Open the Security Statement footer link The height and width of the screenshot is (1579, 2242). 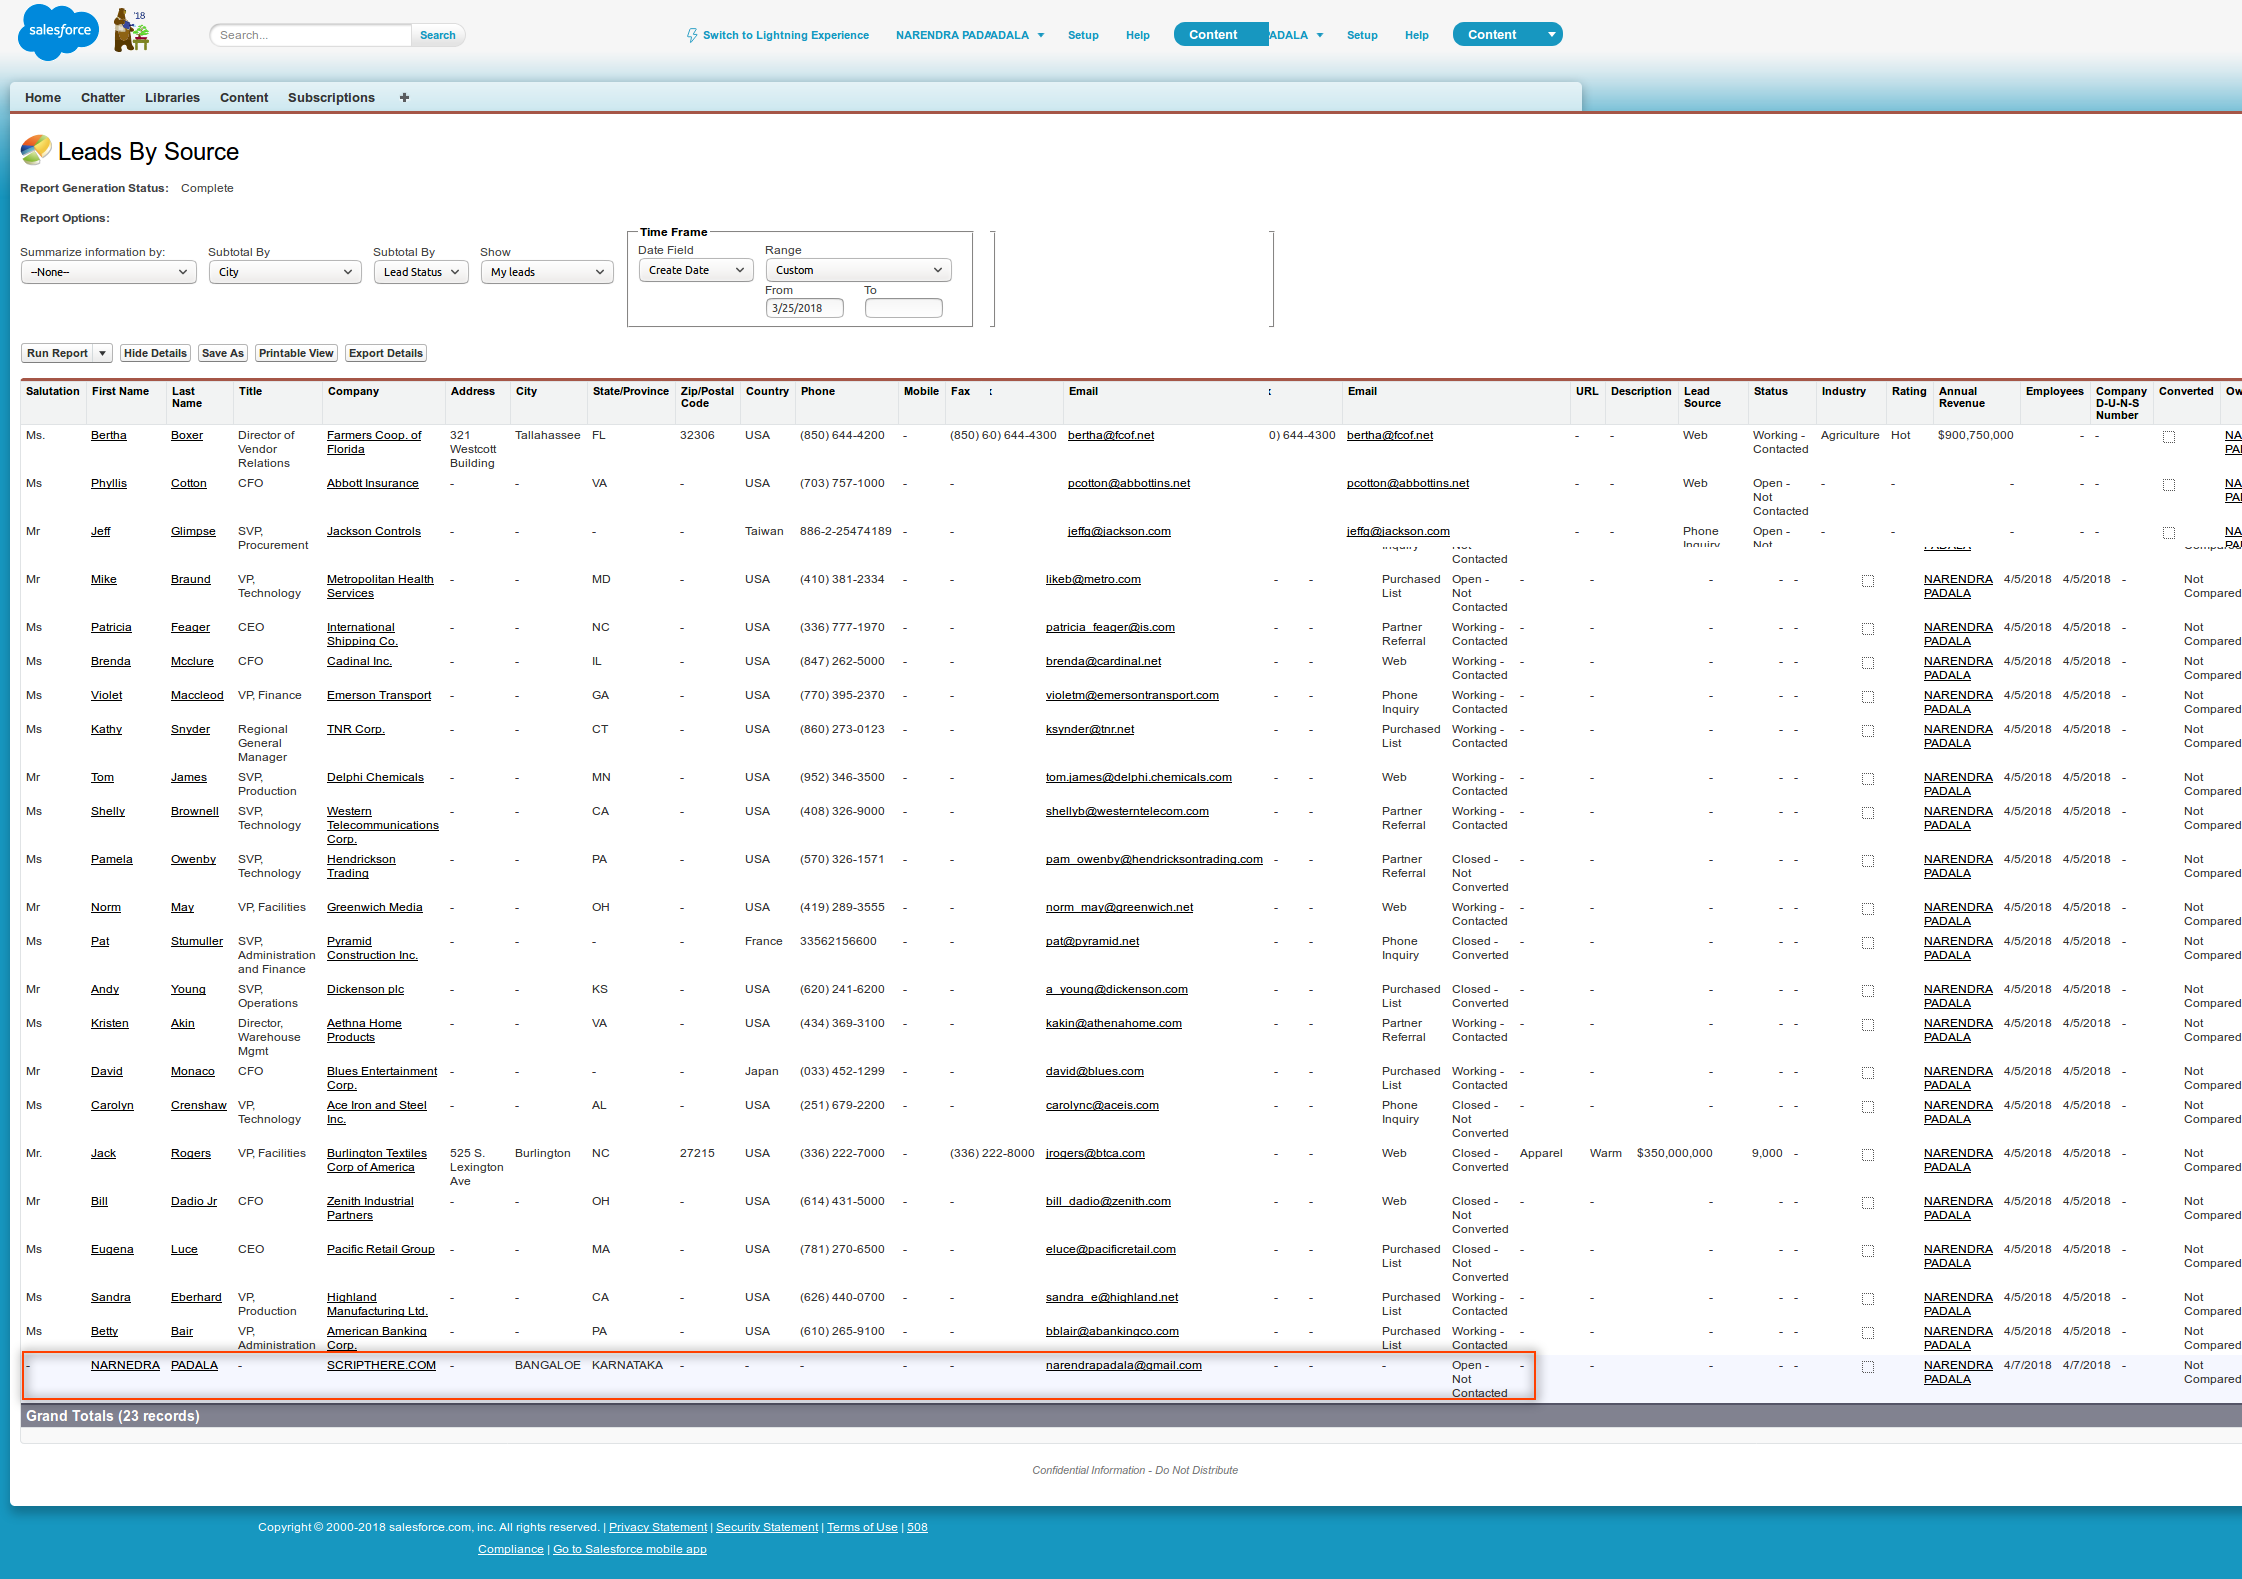[767, 1527]
